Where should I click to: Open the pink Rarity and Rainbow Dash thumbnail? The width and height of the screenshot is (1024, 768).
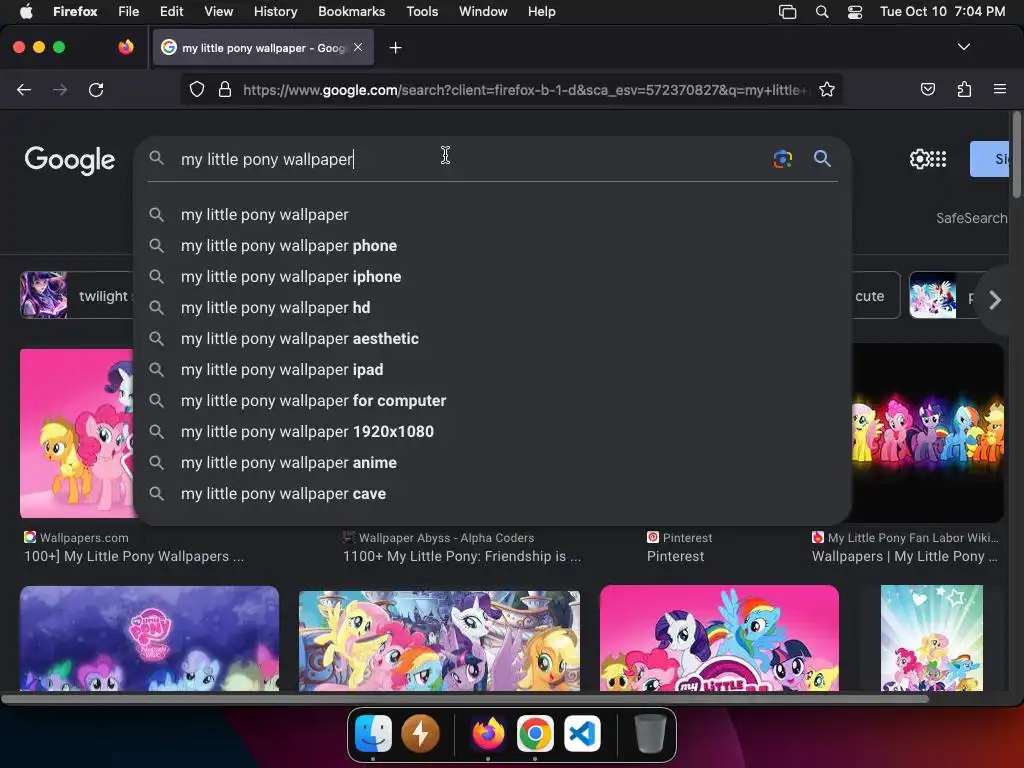719,638
